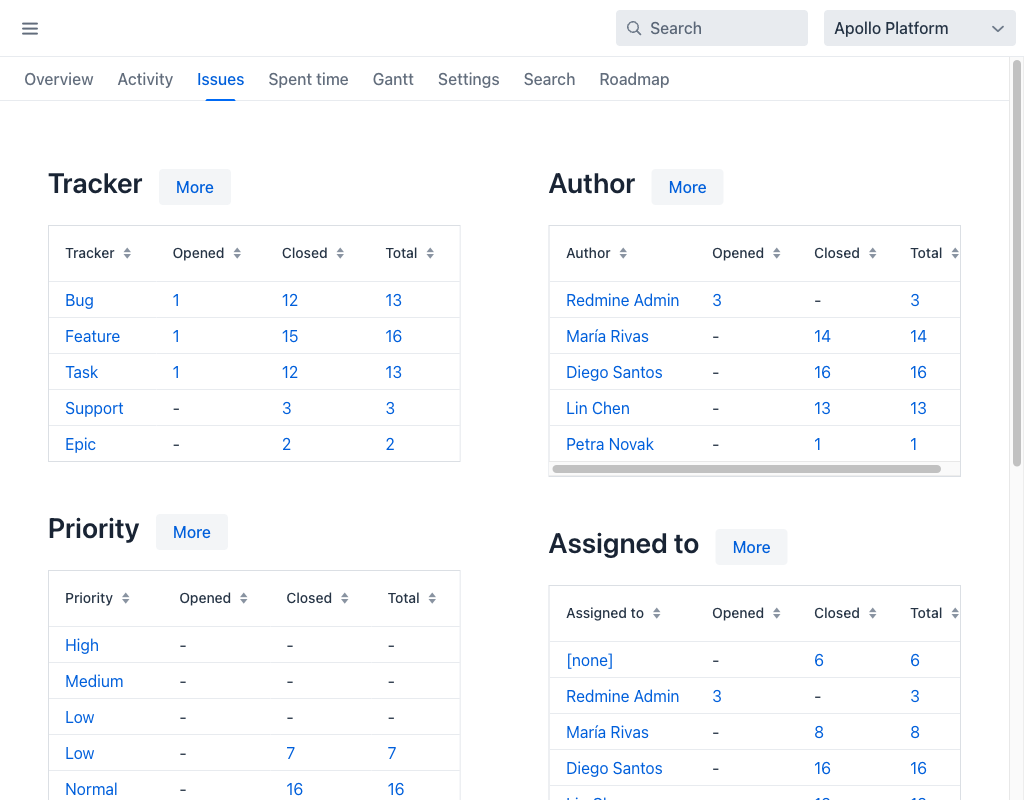Open Redmine Admin in Author table
Image resolution: width=1024 pixels, height=800 pixels.
[622, 300]
